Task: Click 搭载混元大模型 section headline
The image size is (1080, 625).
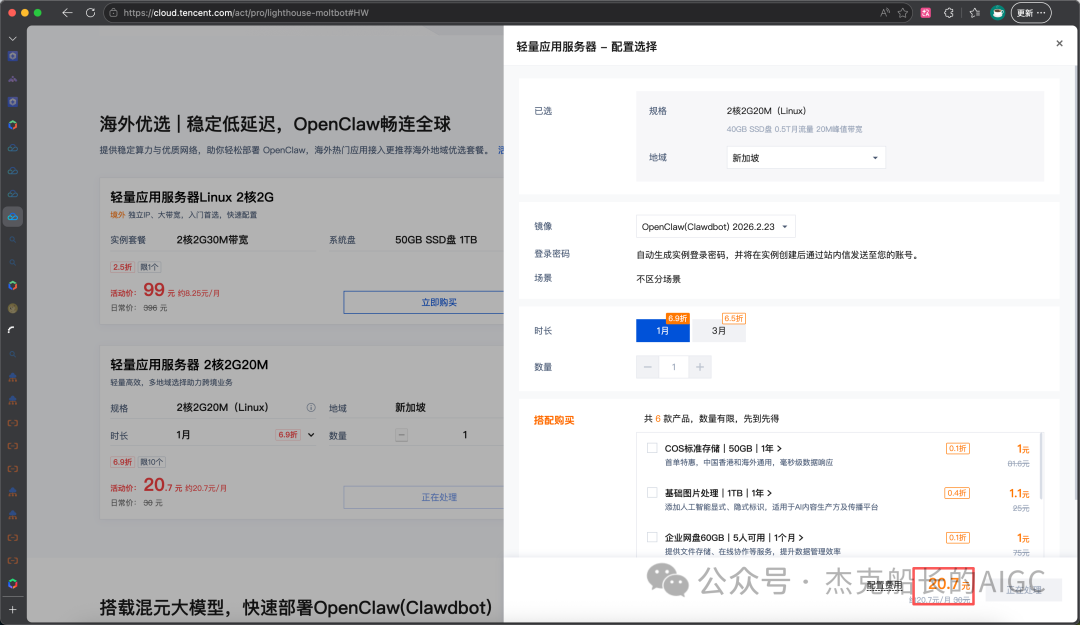Action: [295, 607]
